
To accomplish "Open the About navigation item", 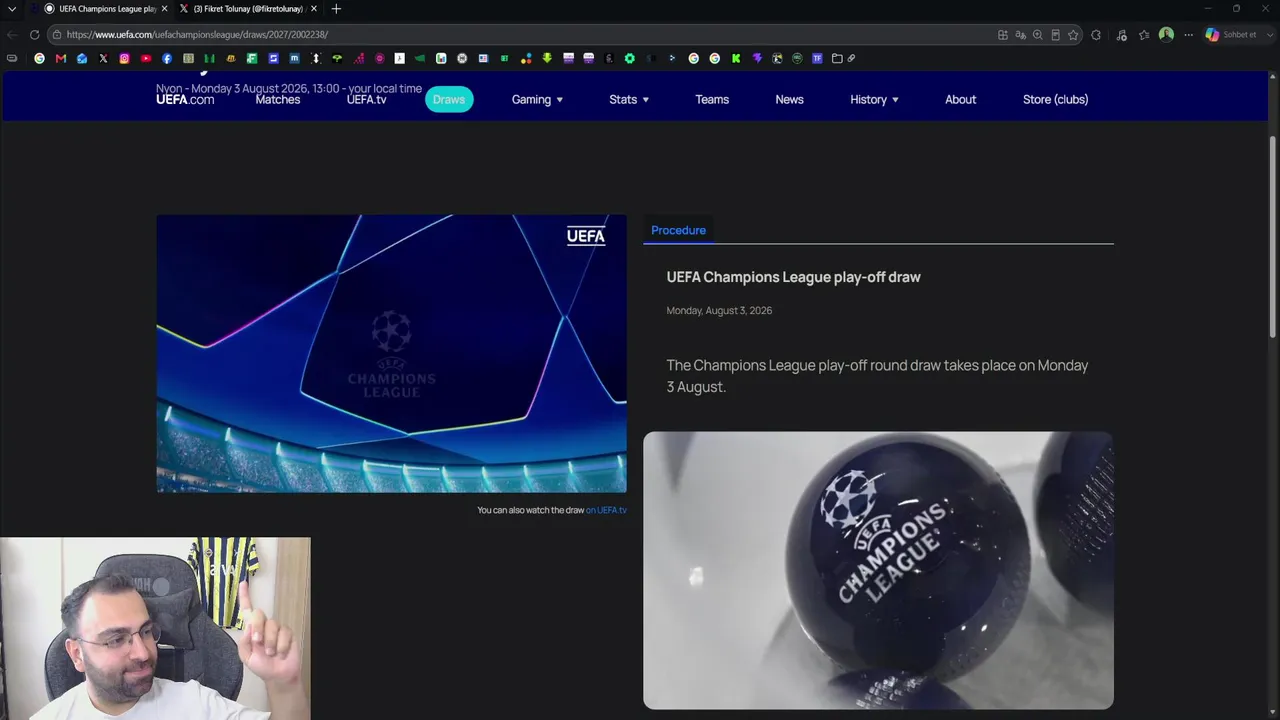I will point(960,99).
